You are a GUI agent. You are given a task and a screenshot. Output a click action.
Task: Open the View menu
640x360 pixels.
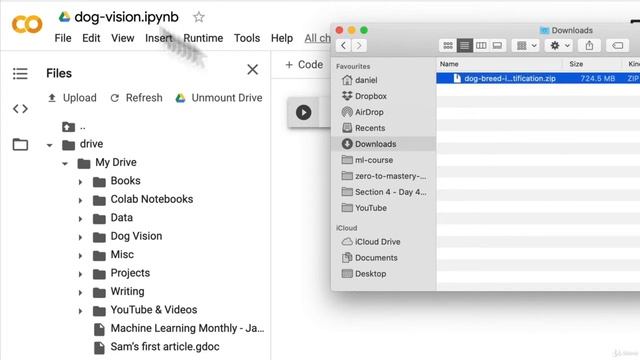click(x=122, y=38)
